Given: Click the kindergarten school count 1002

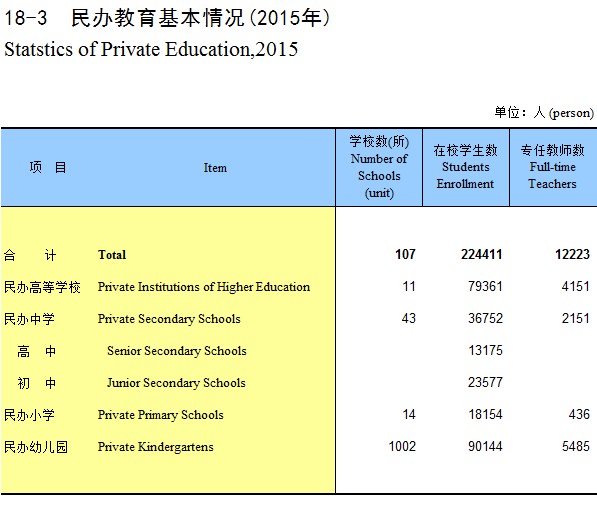Looking at the screenshot, I should click(x=402, y=446).
